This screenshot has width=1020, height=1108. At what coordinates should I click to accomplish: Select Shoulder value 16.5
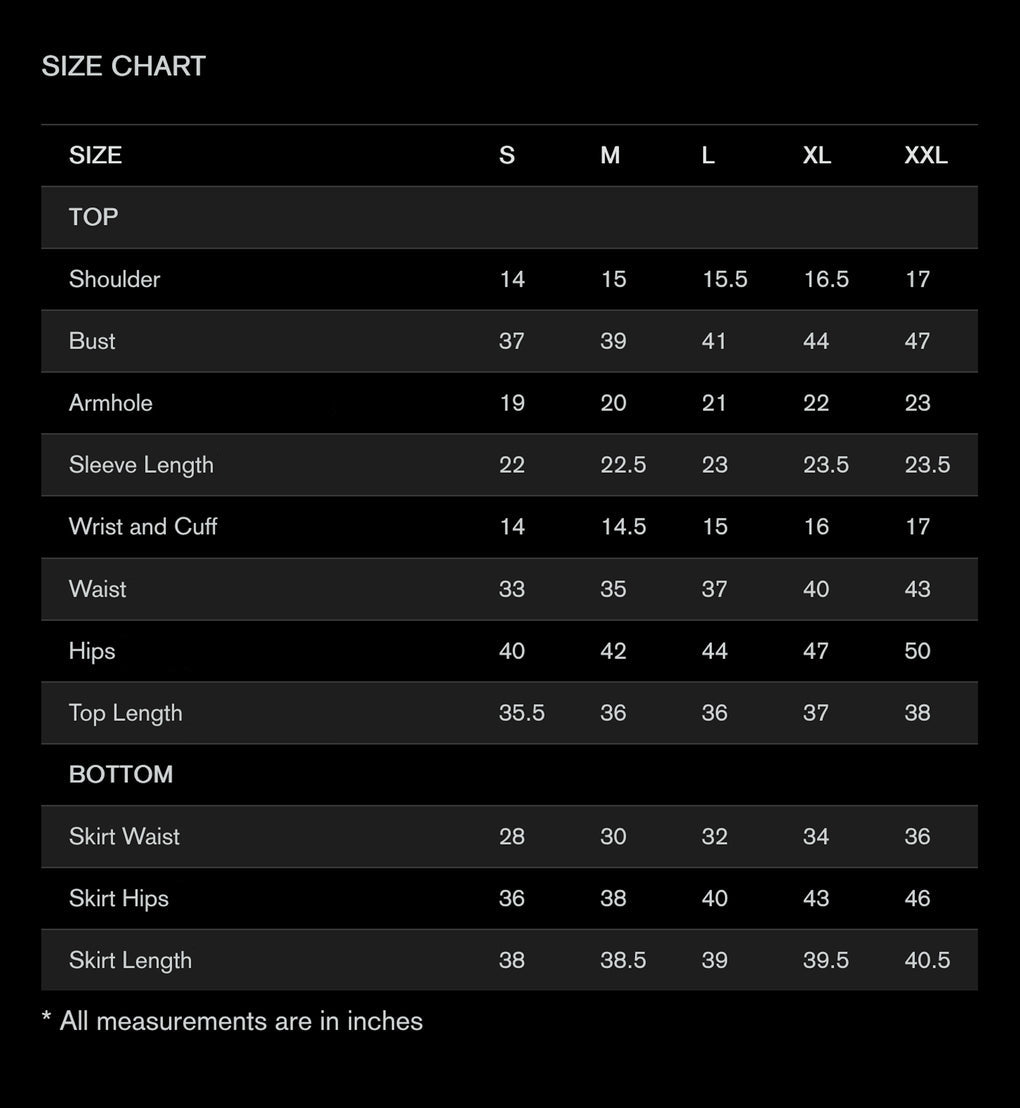(826, 279)
